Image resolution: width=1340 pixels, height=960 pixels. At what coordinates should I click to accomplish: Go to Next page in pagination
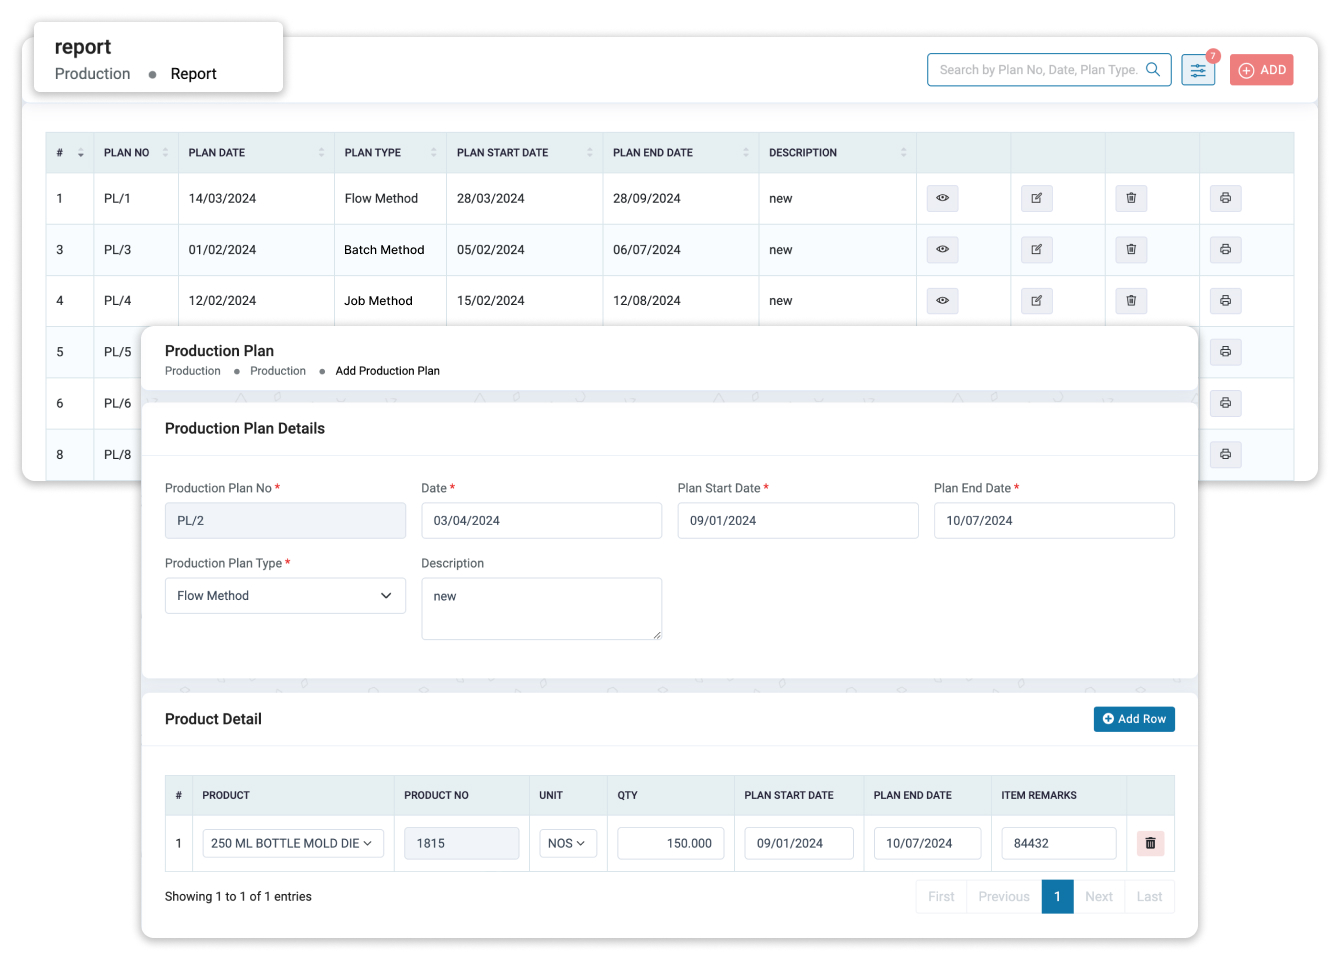click(x=1098, y=897)
